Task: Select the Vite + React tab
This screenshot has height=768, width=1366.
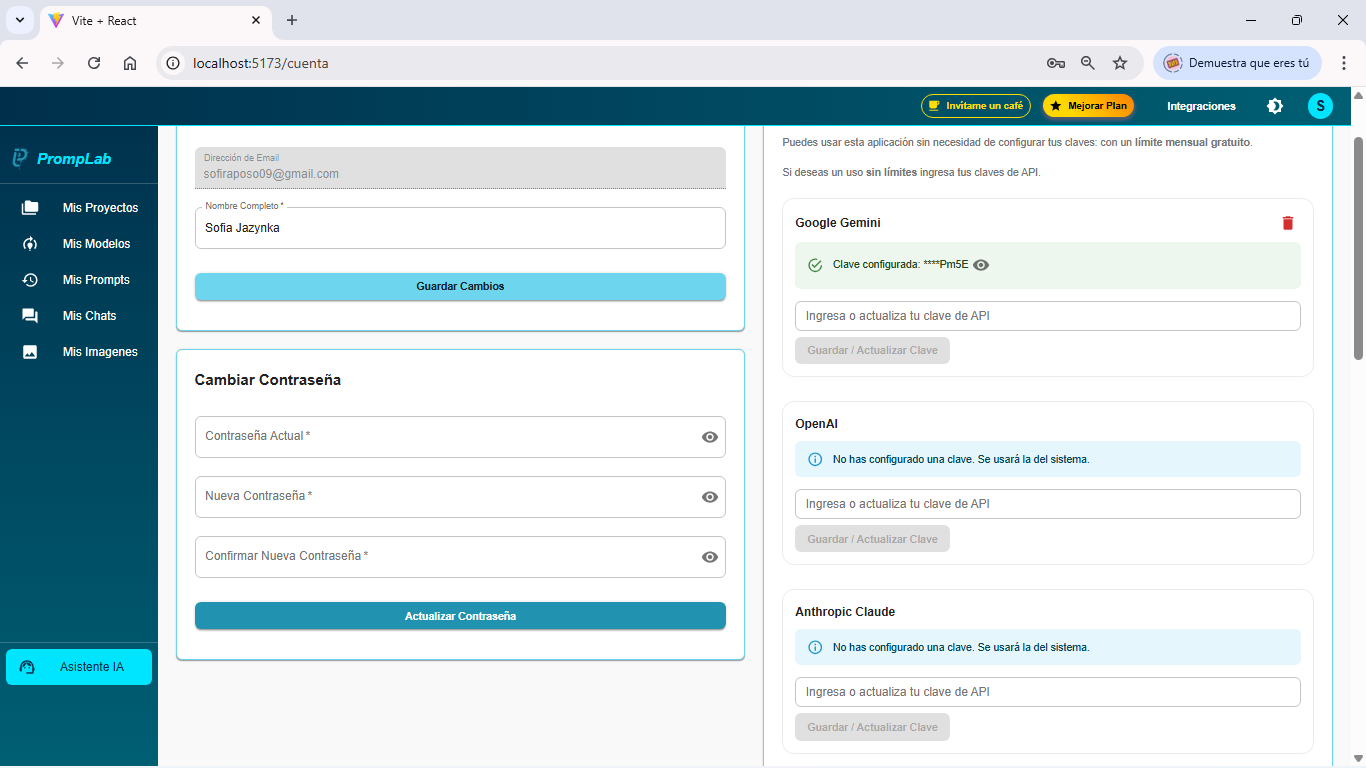Action: (155, 20)
